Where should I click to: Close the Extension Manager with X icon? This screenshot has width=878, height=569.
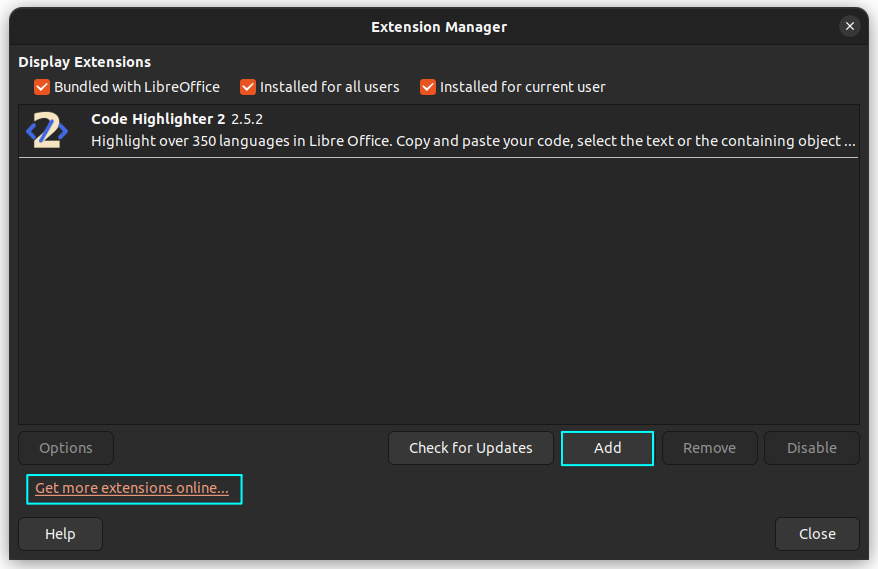849,26
